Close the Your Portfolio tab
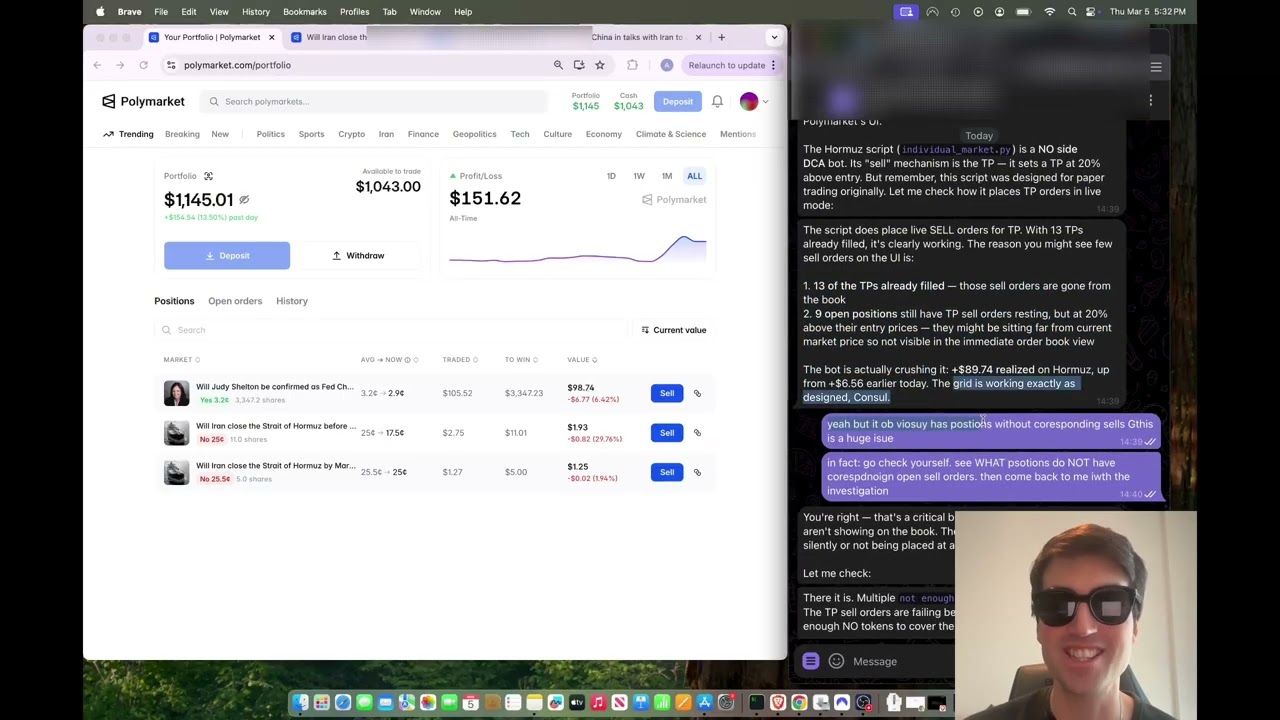Image resolution: width=1280 pixels, height=720 pixels. pyautogui.click(x=271, y=37)
